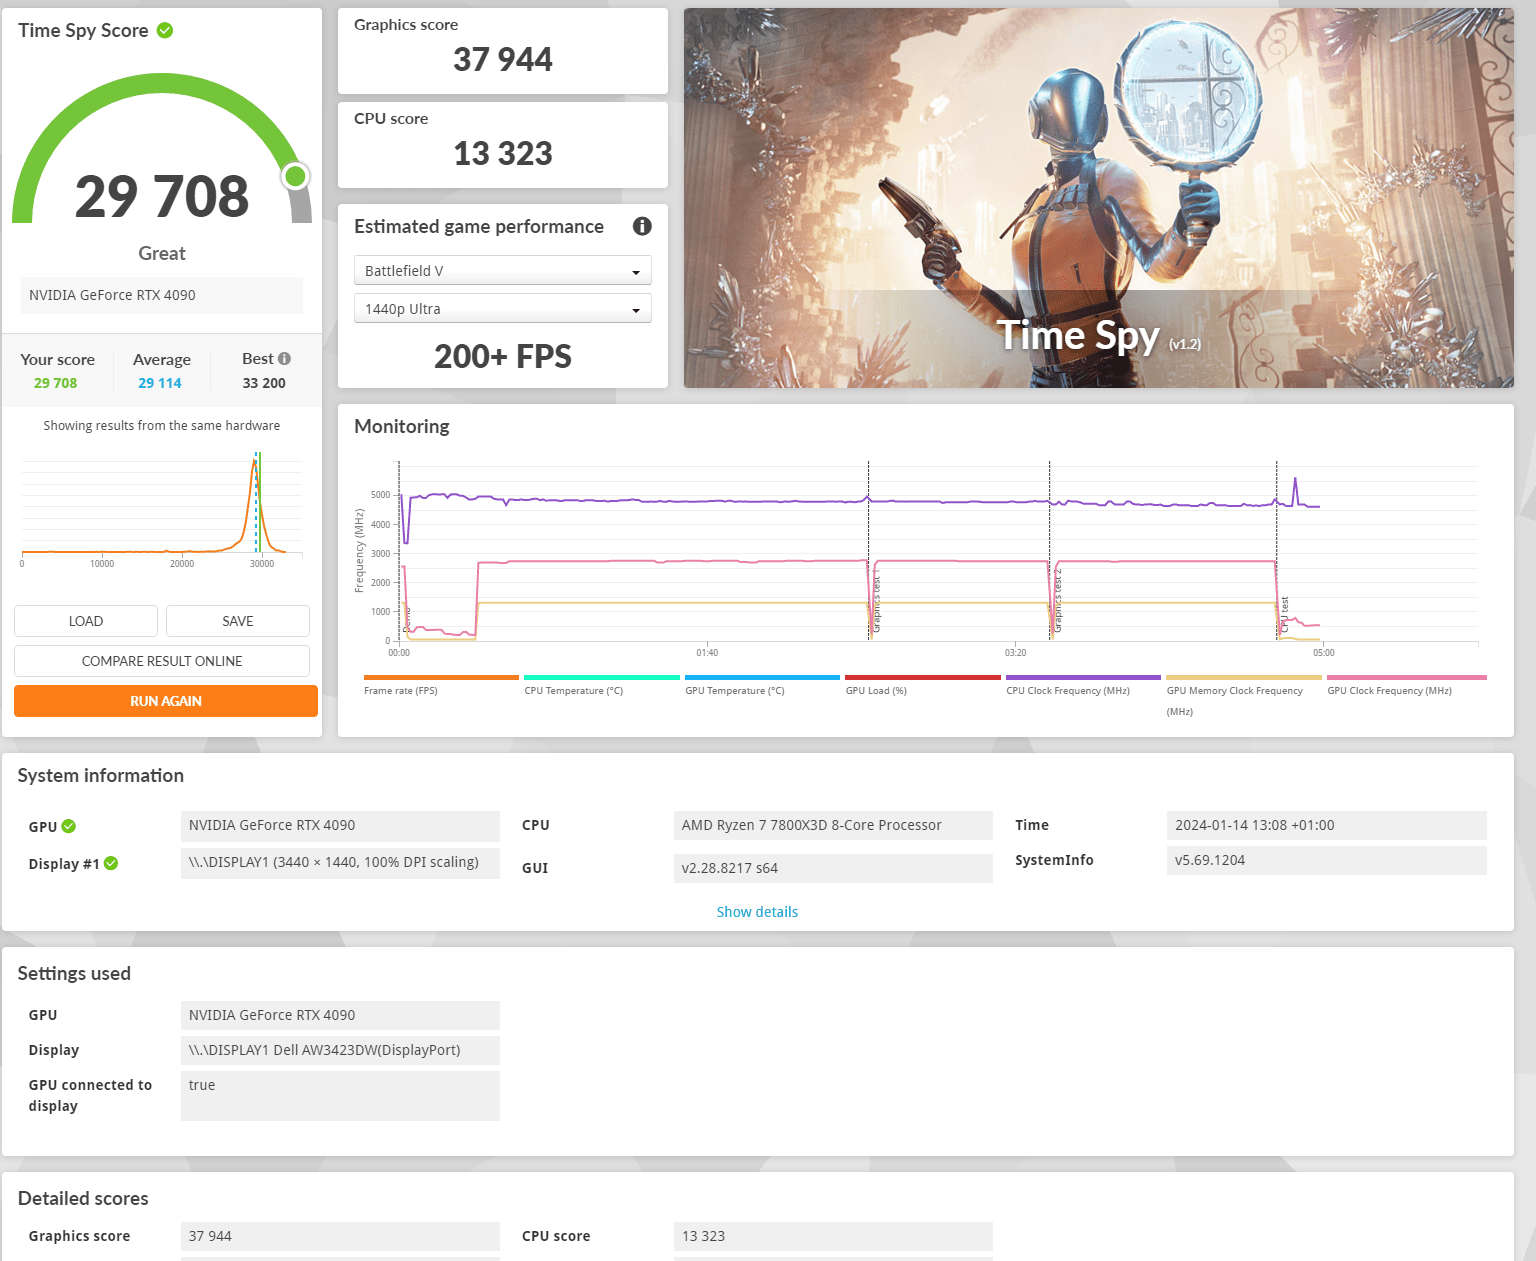Click the Dell AW3423DW display setting field

tap(340, 1050)
